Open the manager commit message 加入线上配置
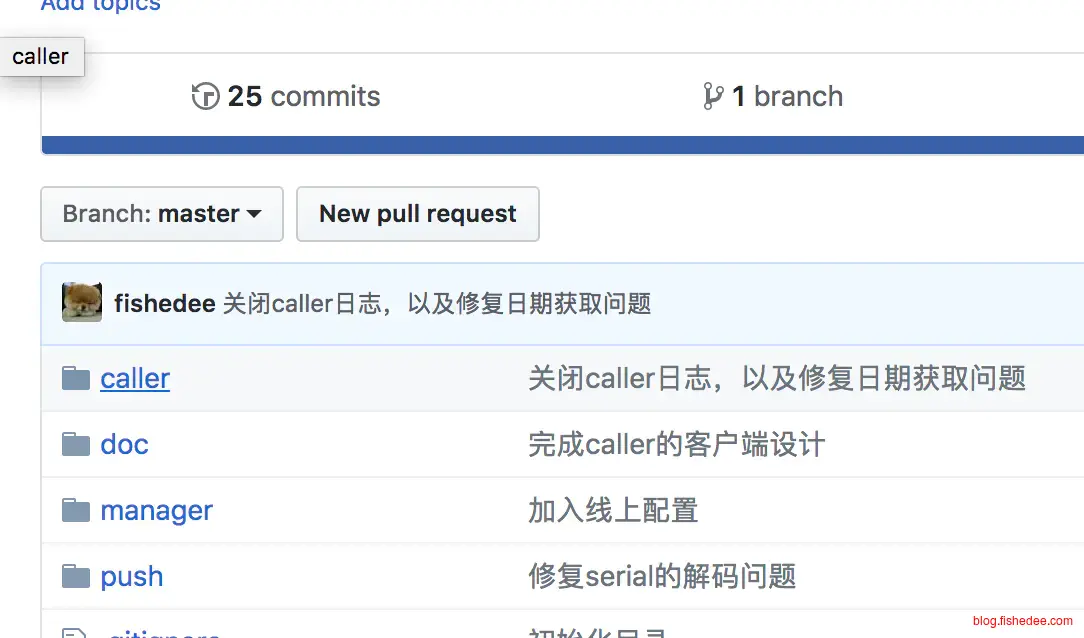This screenshot has height=638, width=1084. tap(613, 510)
